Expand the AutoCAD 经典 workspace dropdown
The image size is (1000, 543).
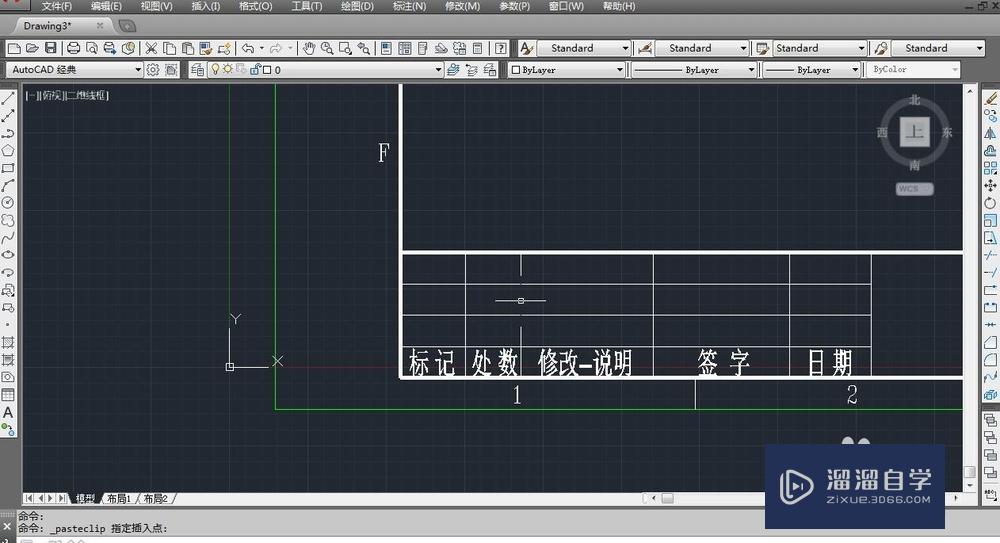tap(138, 70)
